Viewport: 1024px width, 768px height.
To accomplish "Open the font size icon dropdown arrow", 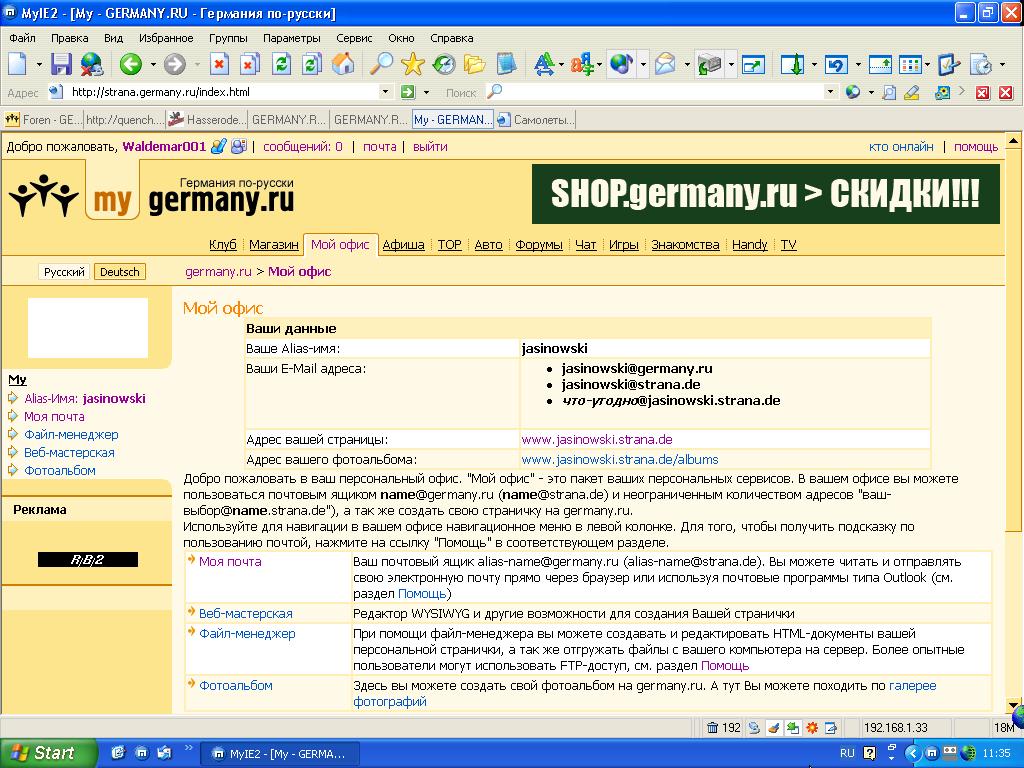I will pos(561,64).
